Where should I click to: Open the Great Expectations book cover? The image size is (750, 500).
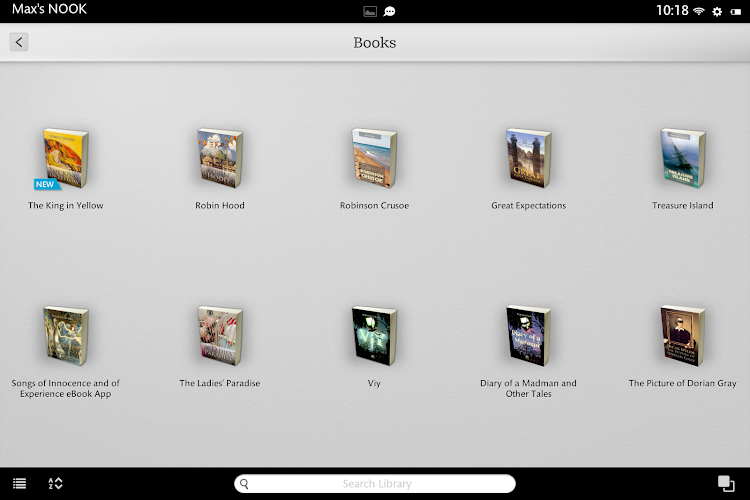529,158
